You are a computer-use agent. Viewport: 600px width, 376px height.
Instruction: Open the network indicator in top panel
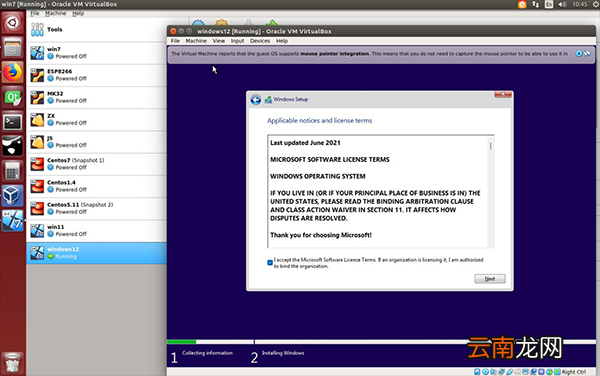[x=535, y=4]
